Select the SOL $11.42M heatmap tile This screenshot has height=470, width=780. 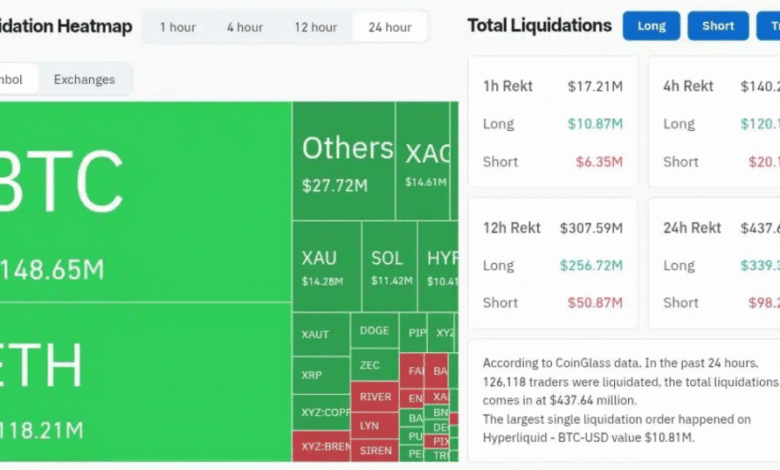[387, 266]
